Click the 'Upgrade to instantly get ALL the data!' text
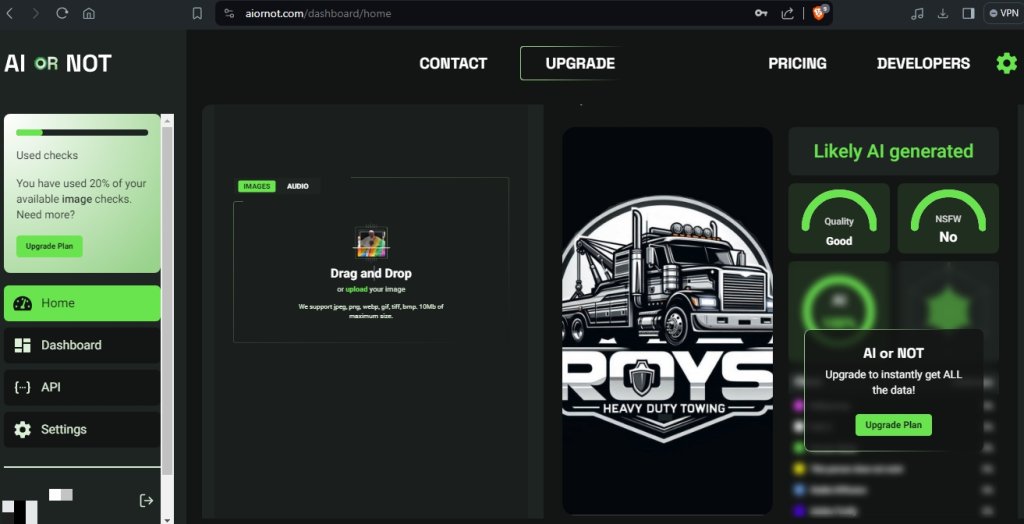 893,383
